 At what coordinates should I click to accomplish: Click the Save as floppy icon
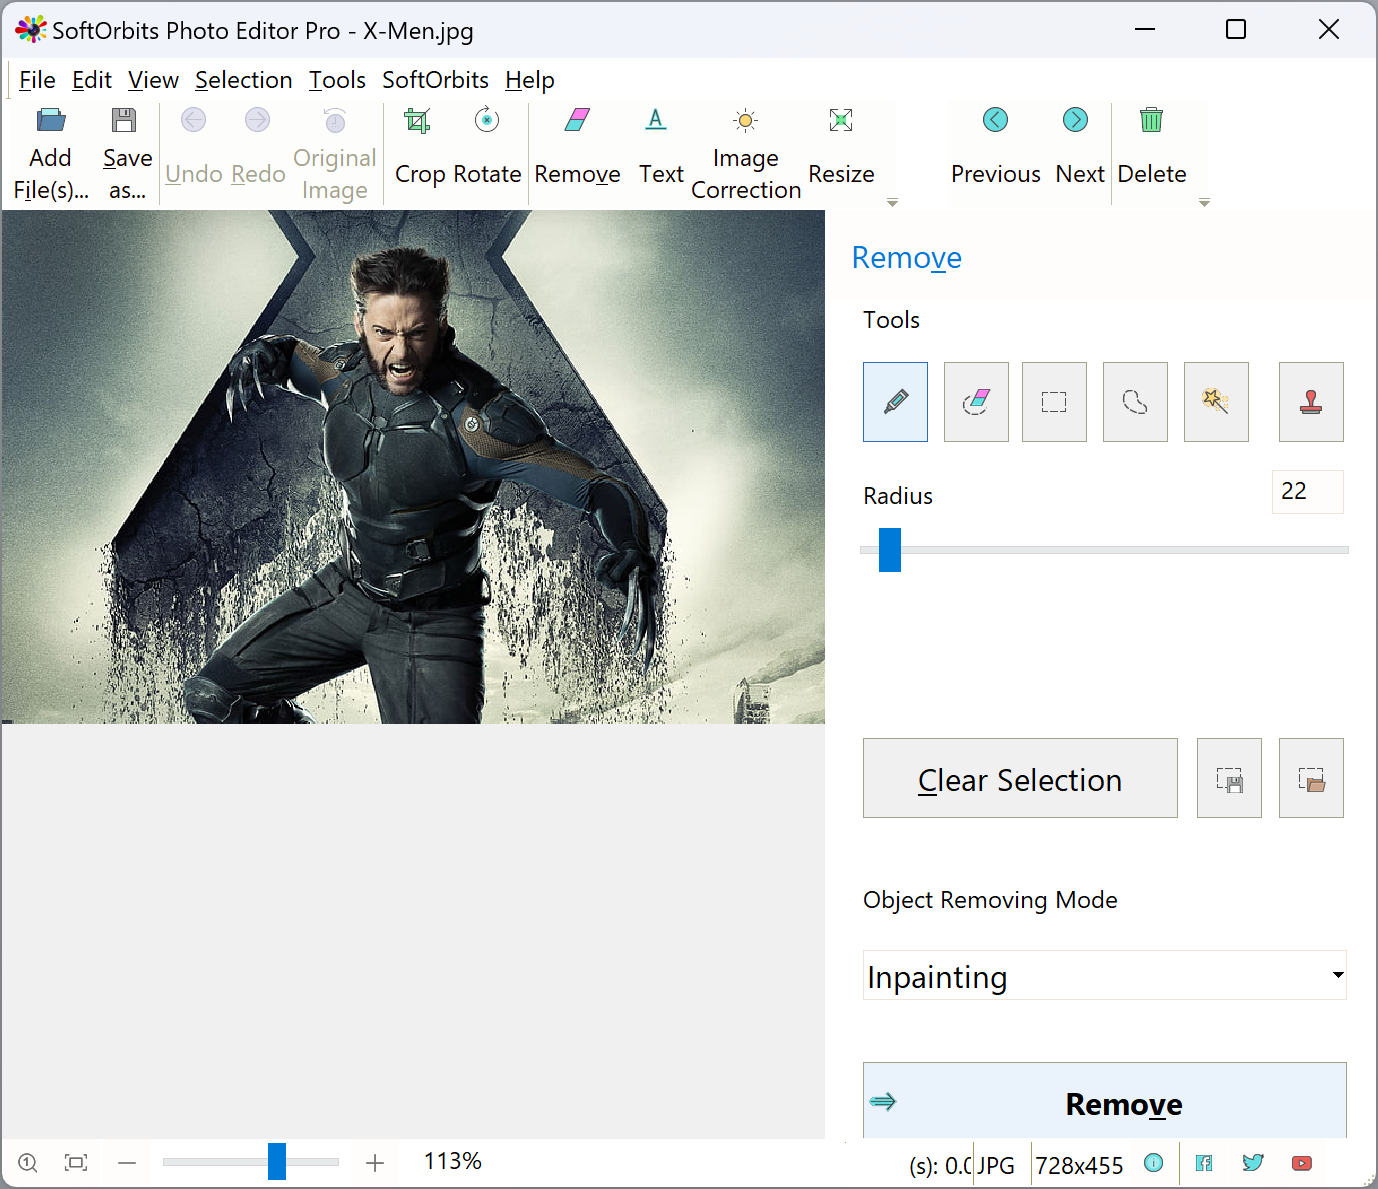(124, 120)
